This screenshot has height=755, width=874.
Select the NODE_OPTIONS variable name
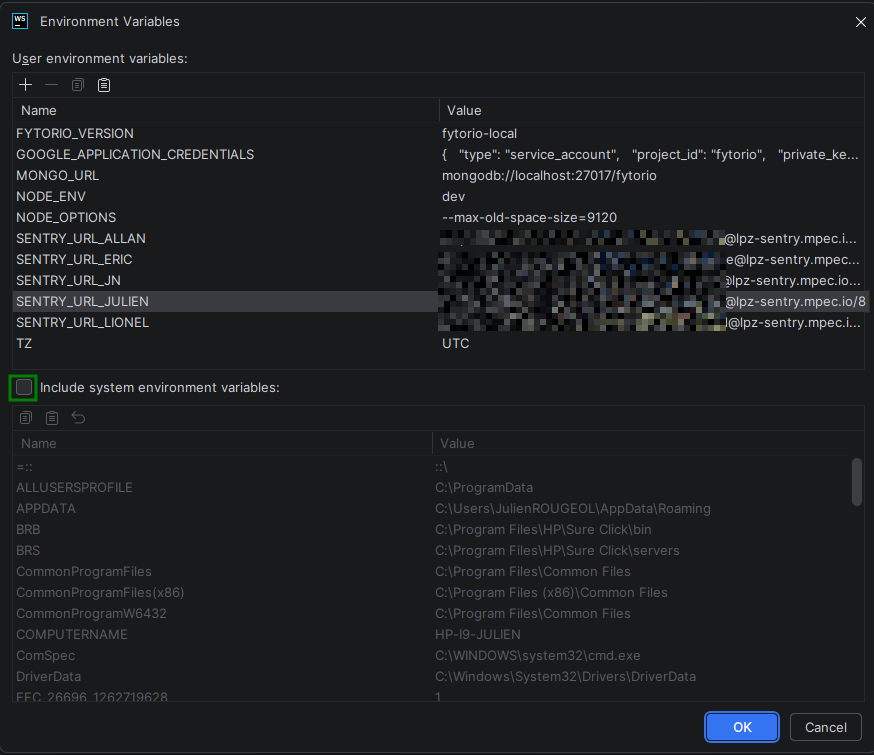tap(66, 217)
